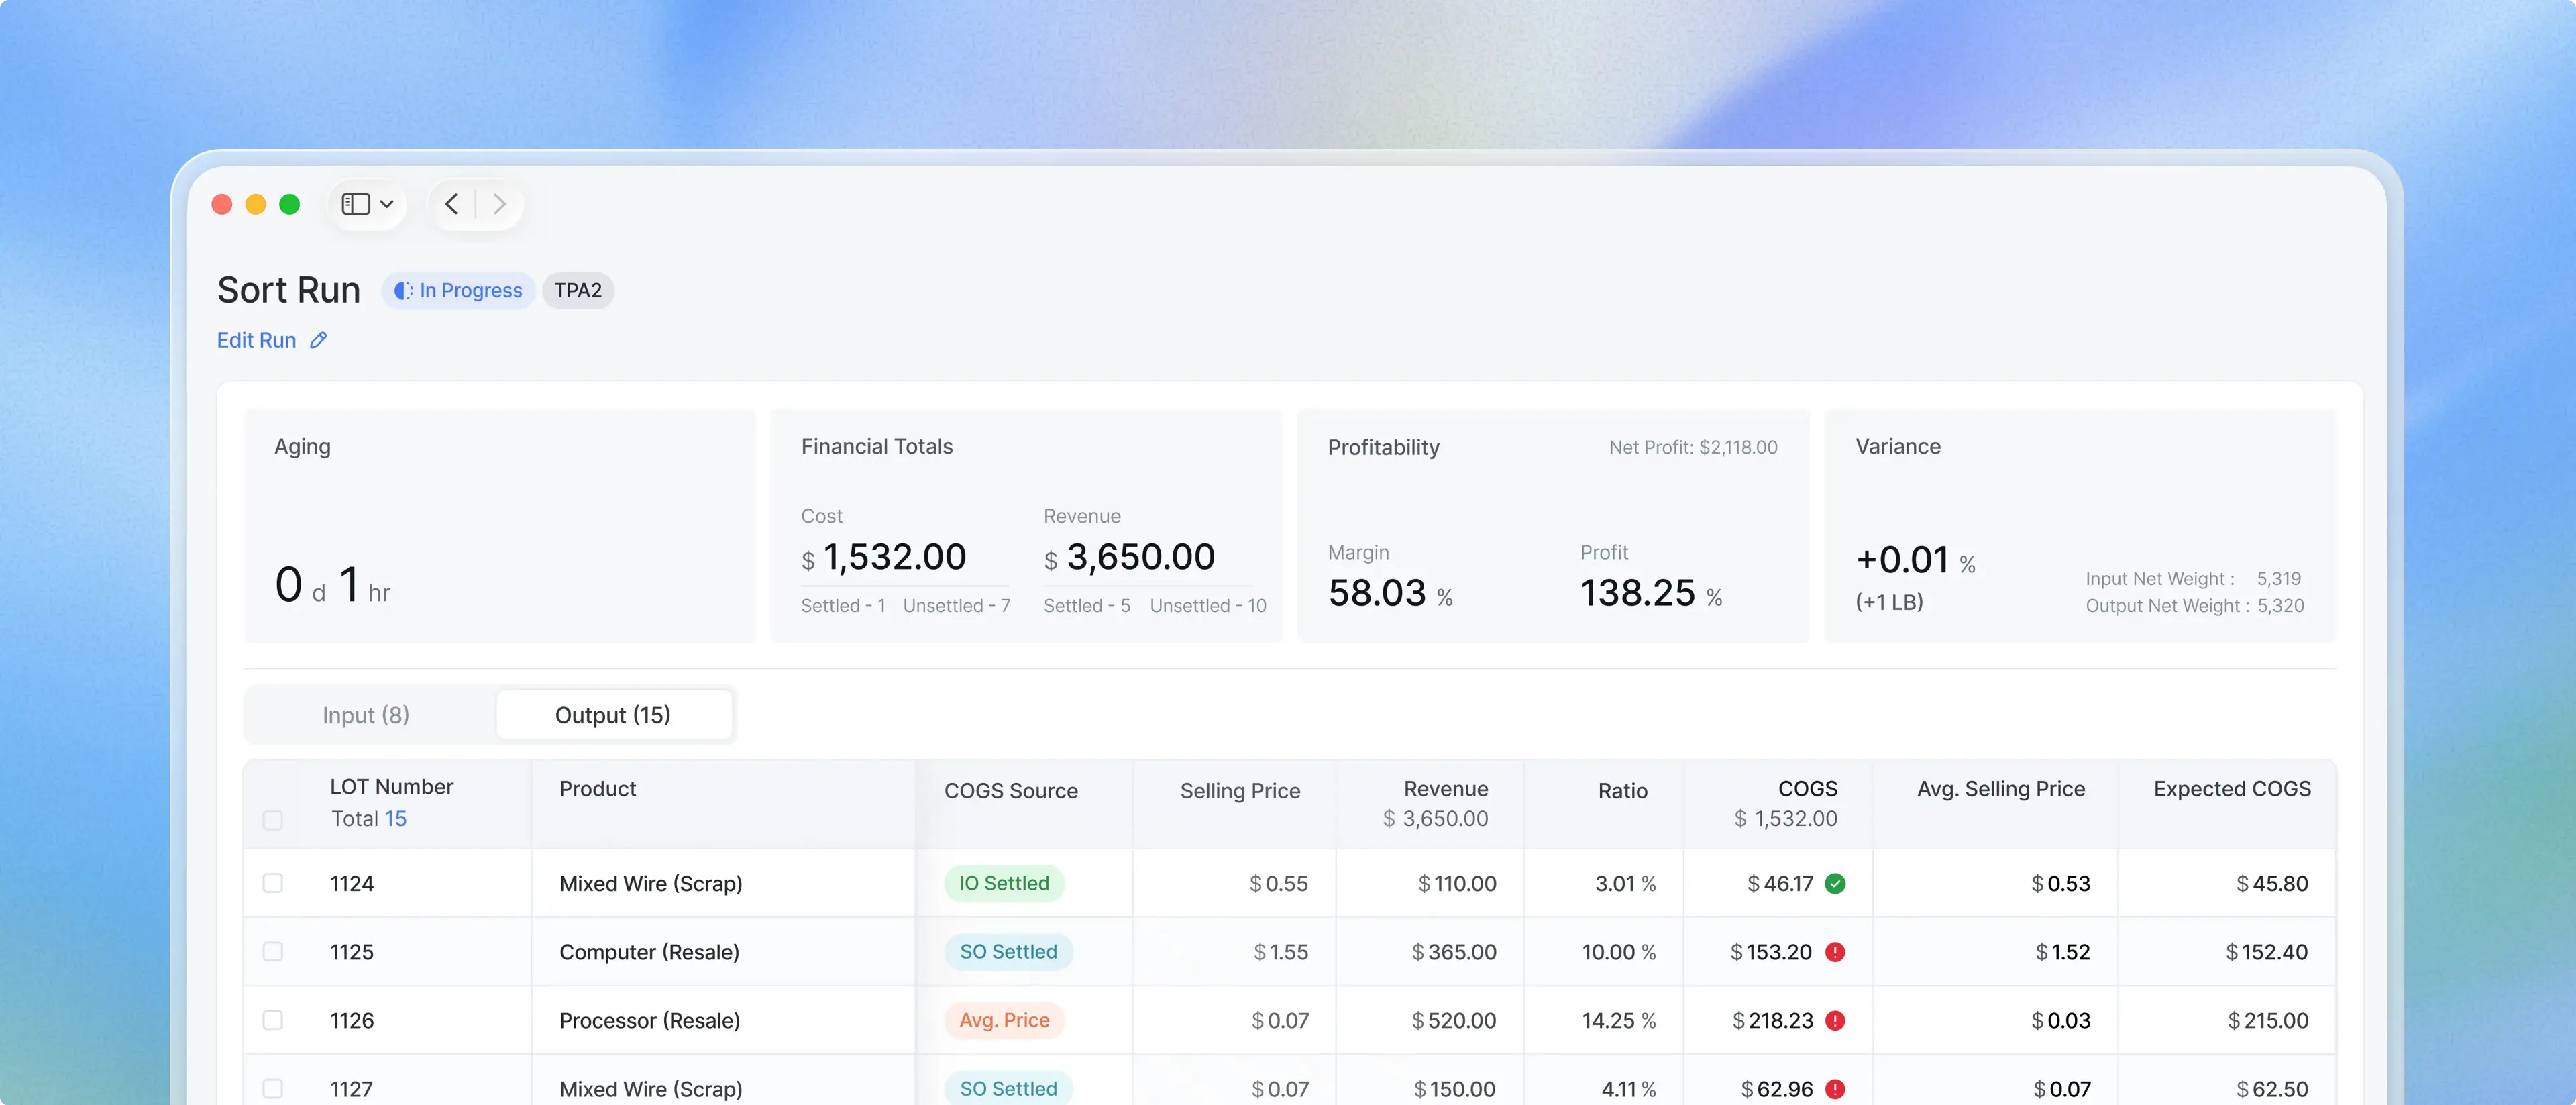Click the LOT Number column header

point(391,787)
